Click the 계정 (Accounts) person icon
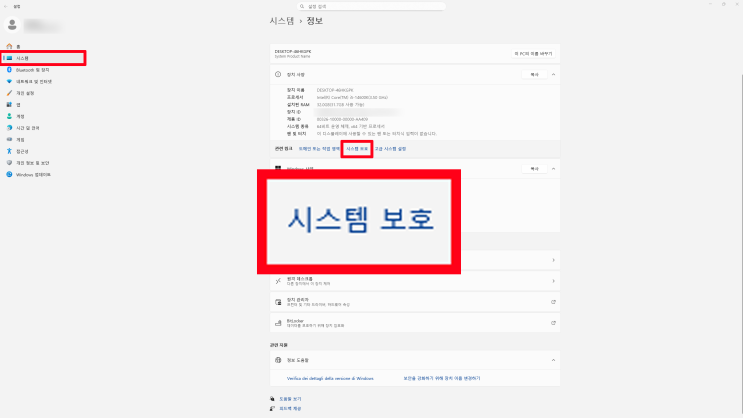 [x=9, y=116]
